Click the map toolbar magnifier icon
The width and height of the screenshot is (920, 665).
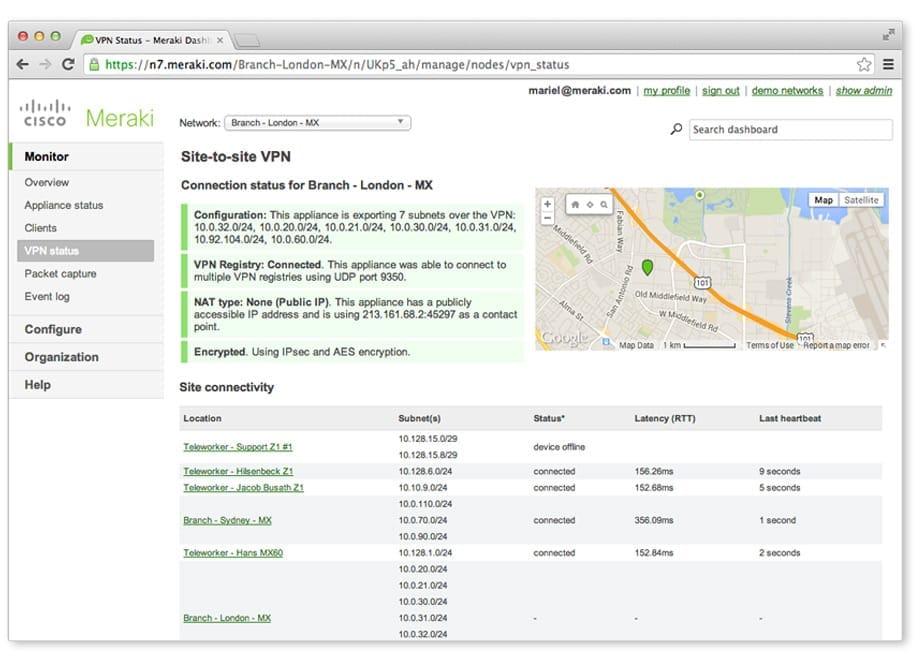click(x=604, y=204)
